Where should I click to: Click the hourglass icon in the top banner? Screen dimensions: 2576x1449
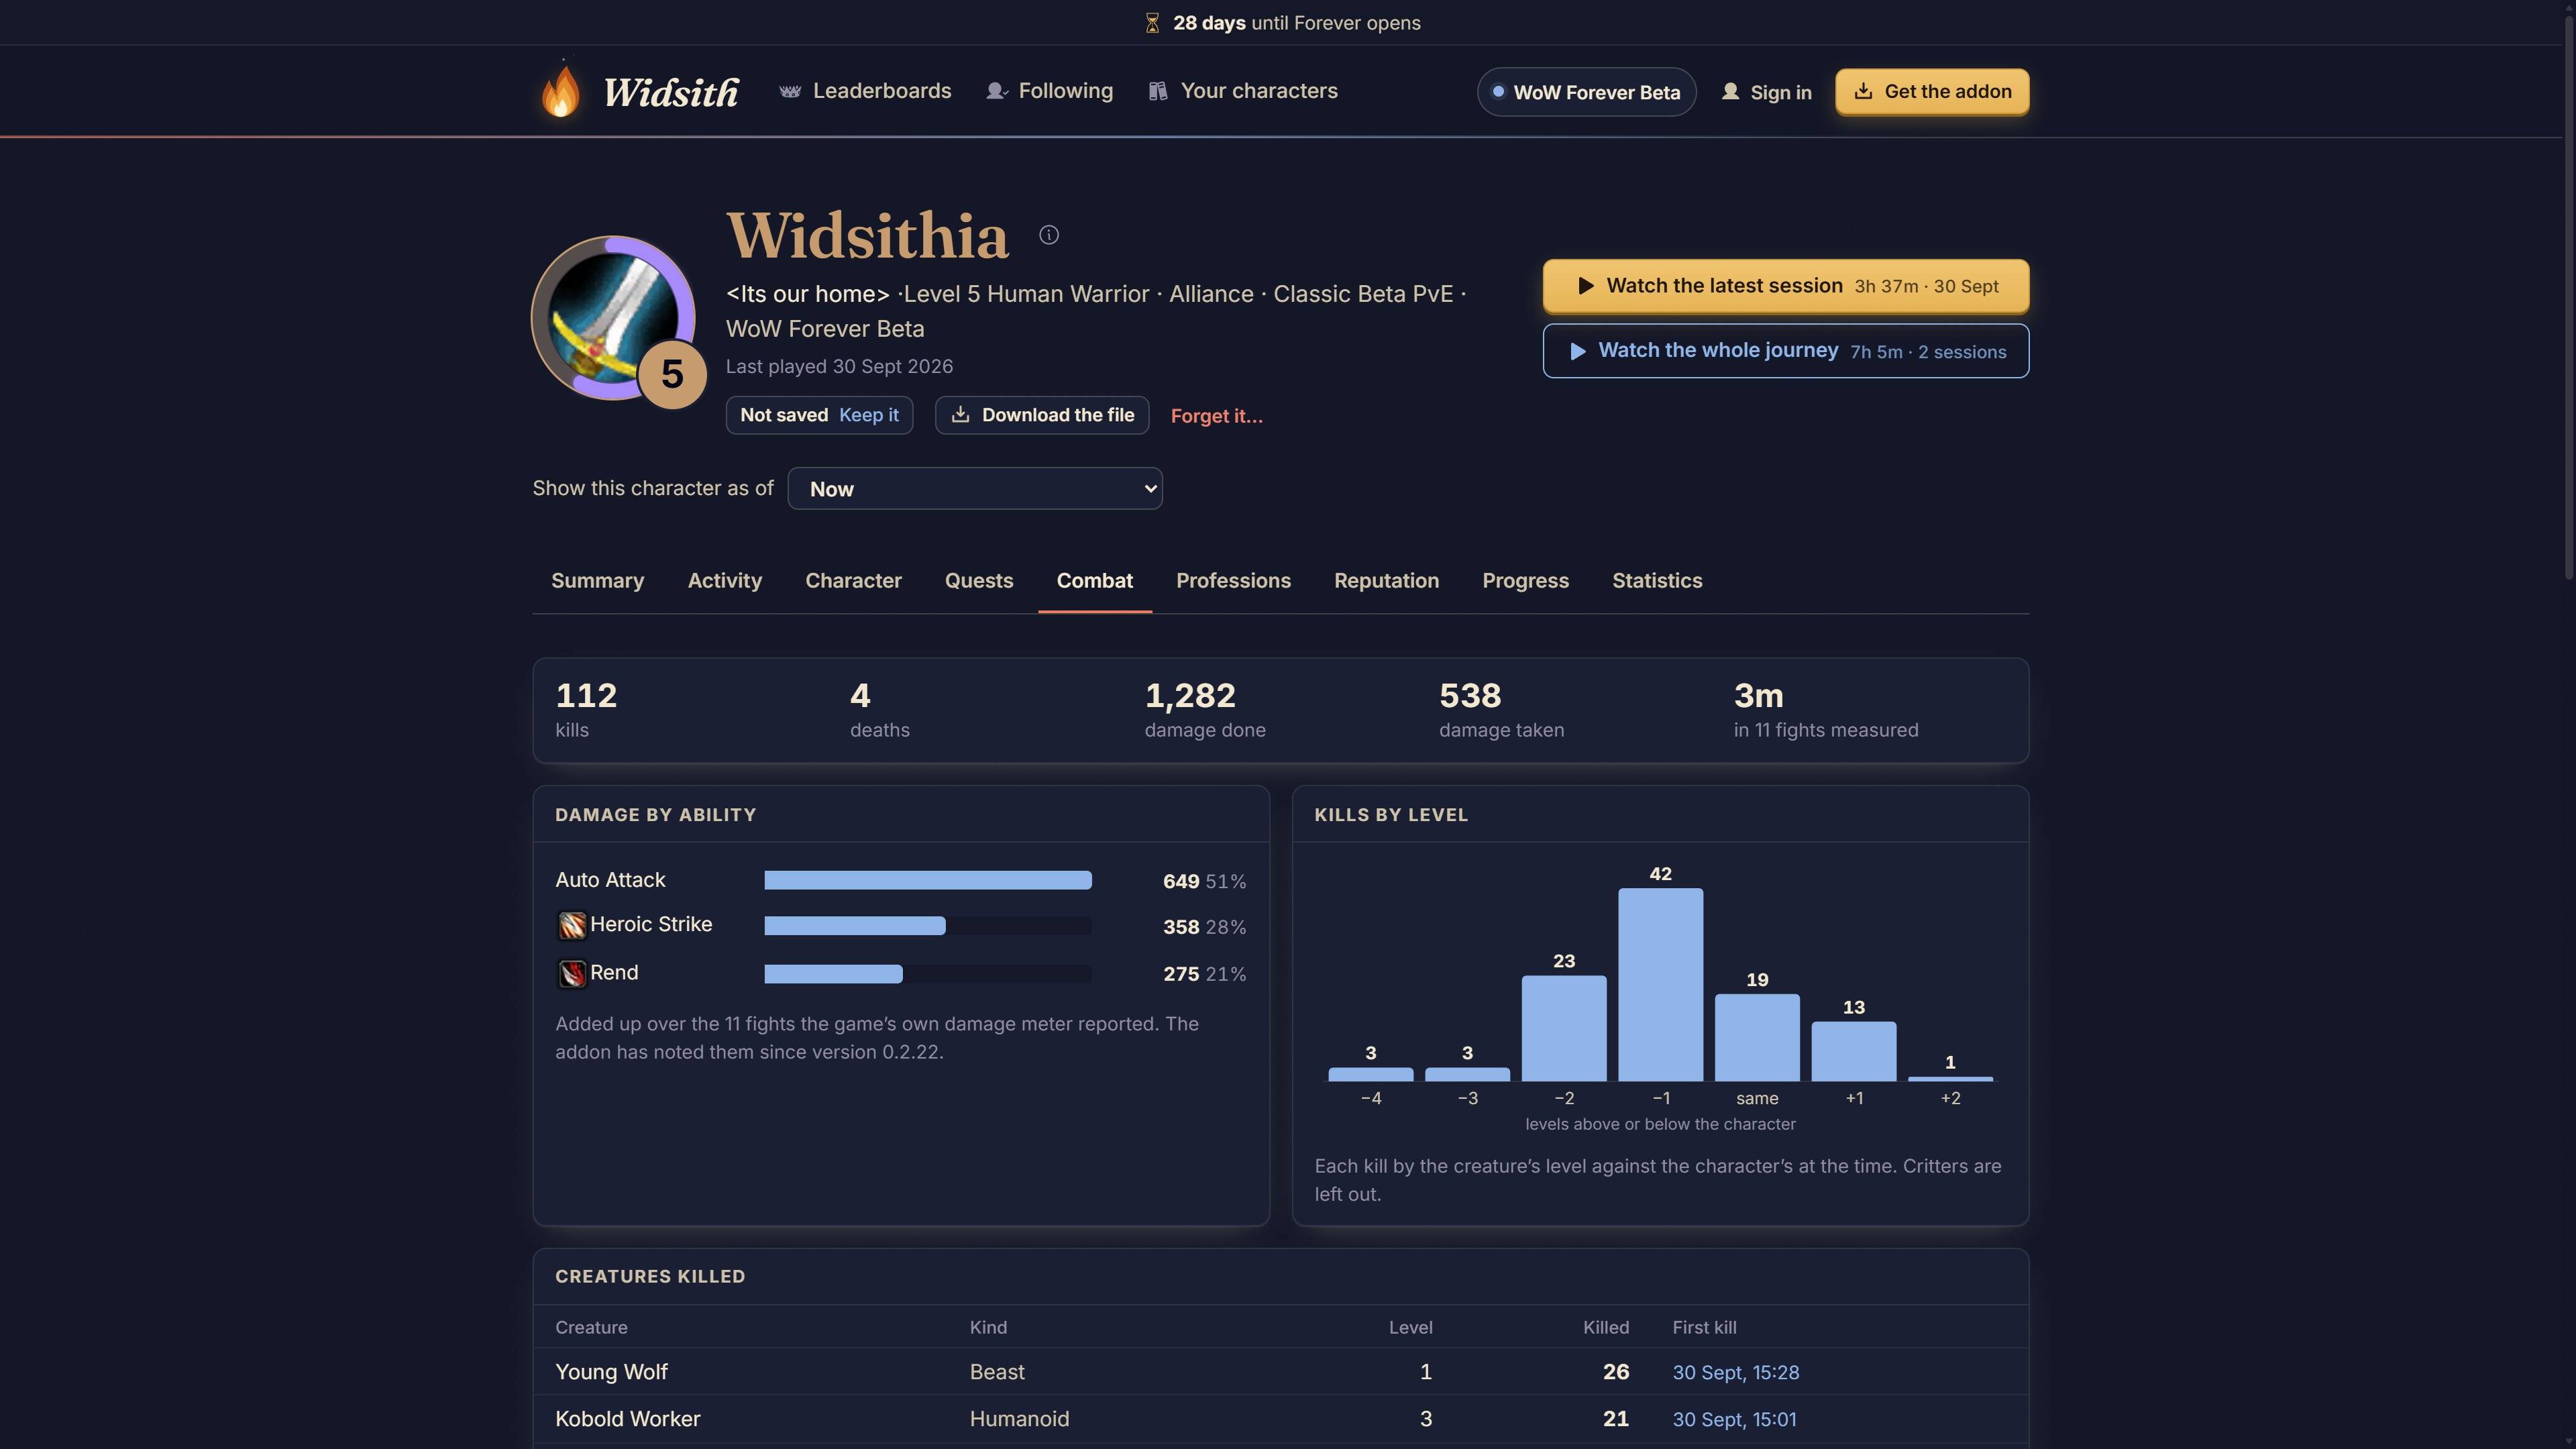point(1152,23)
